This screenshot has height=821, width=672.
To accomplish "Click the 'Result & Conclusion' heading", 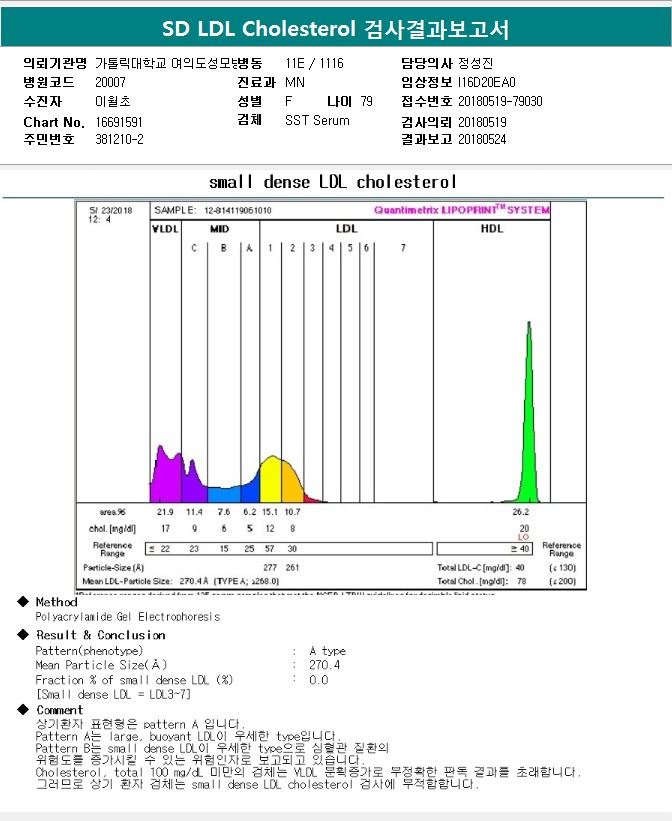I will tap(101, 635).
